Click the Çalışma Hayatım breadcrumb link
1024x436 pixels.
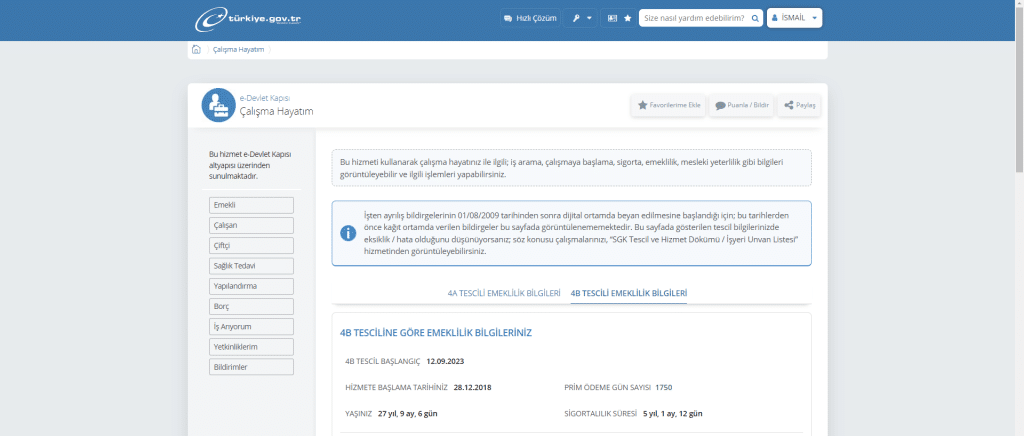[x=239, y=49]
